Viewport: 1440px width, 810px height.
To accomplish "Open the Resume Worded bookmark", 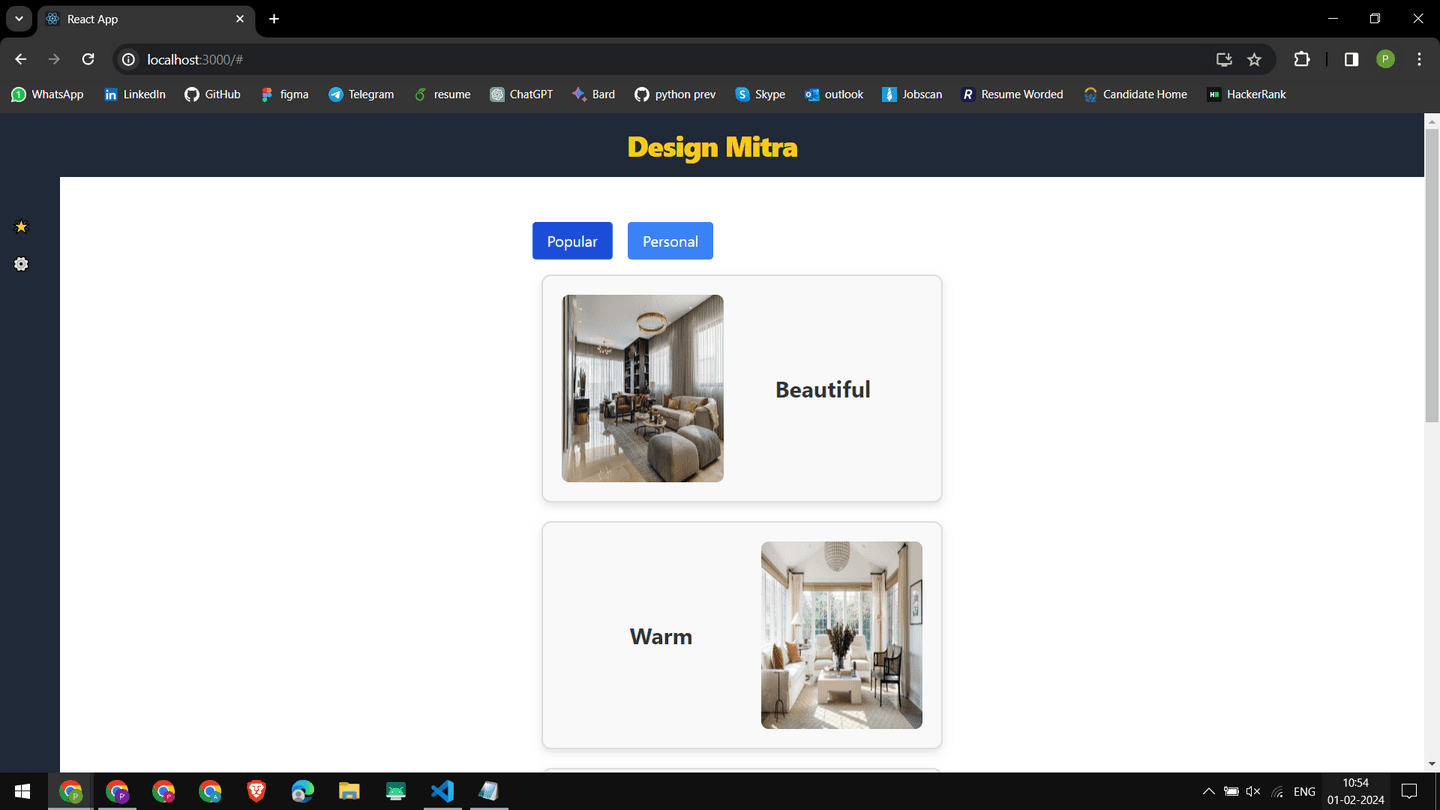I will [x=1012, y=94].
